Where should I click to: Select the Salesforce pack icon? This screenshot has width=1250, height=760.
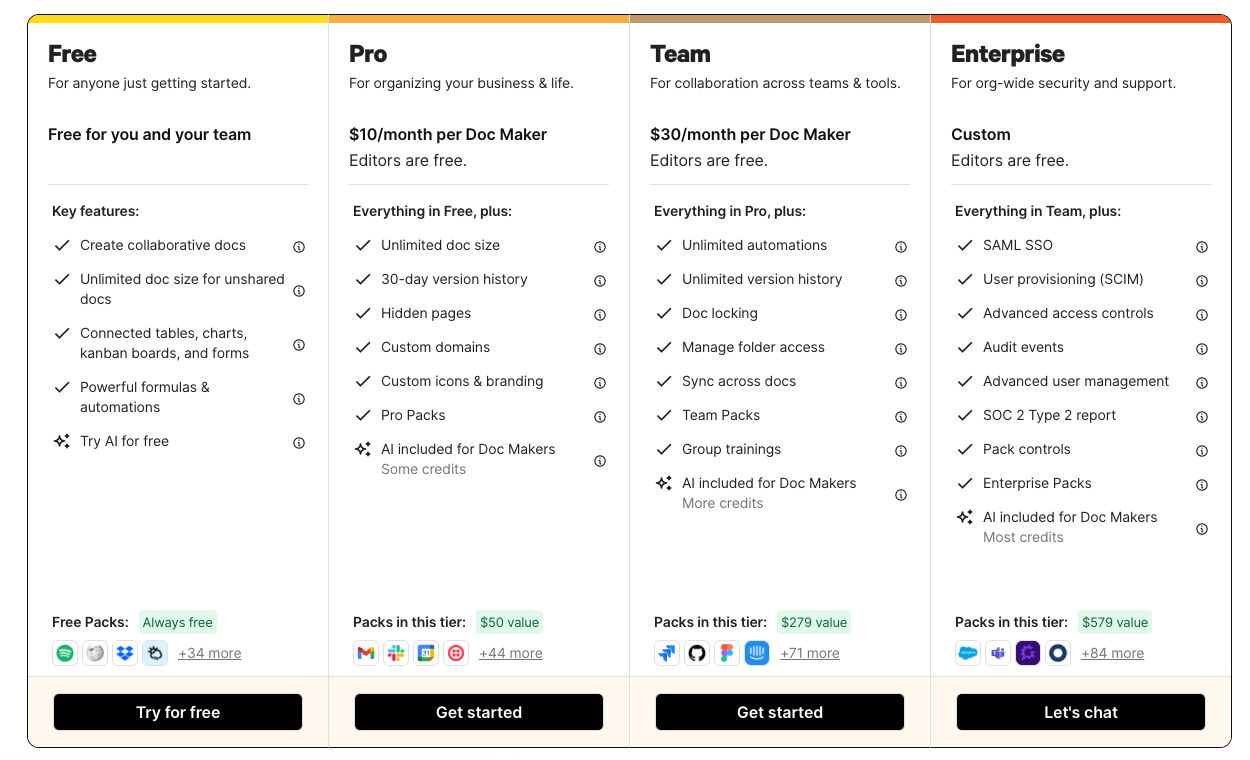(x=968, y=653)
